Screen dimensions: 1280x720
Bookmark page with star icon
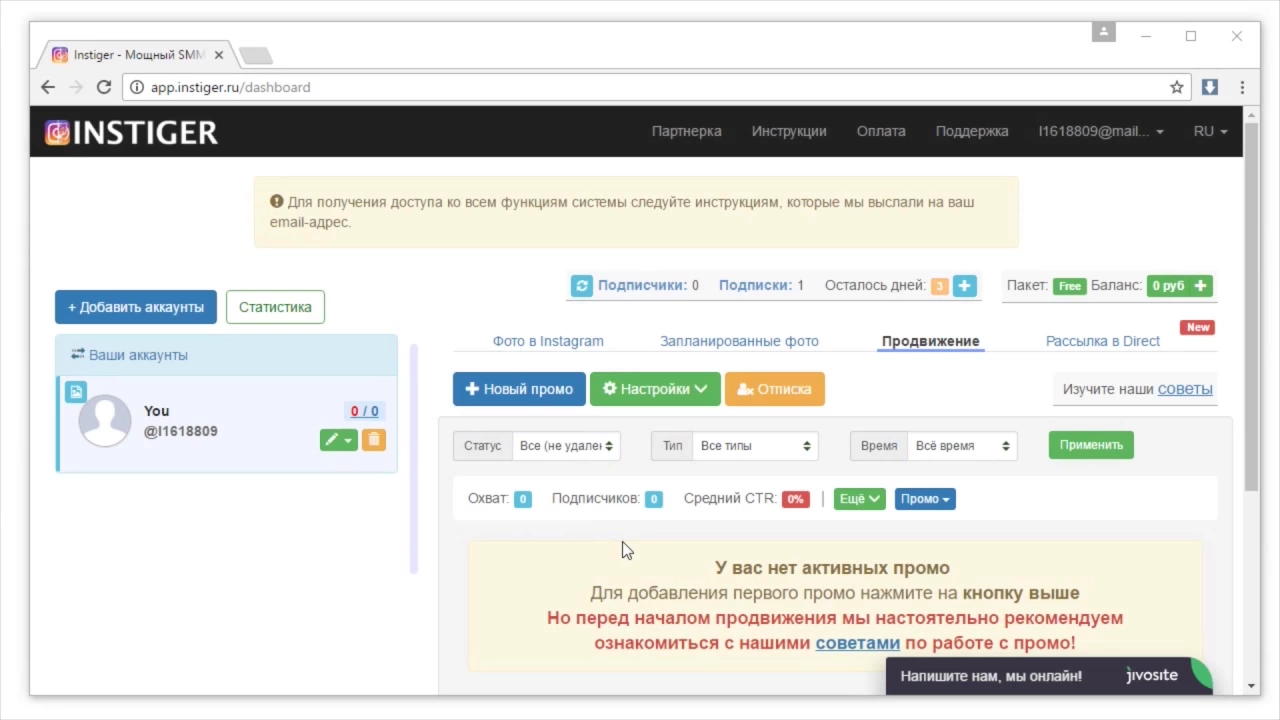pyautogui.click(x=1177, y=87)
